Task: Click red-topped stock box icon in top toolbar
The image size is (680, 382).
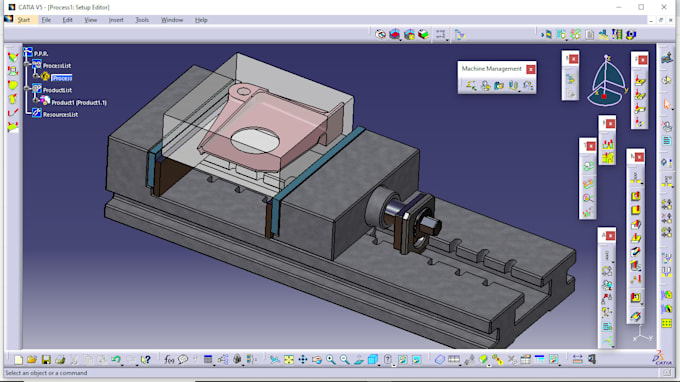Action: 395,34
